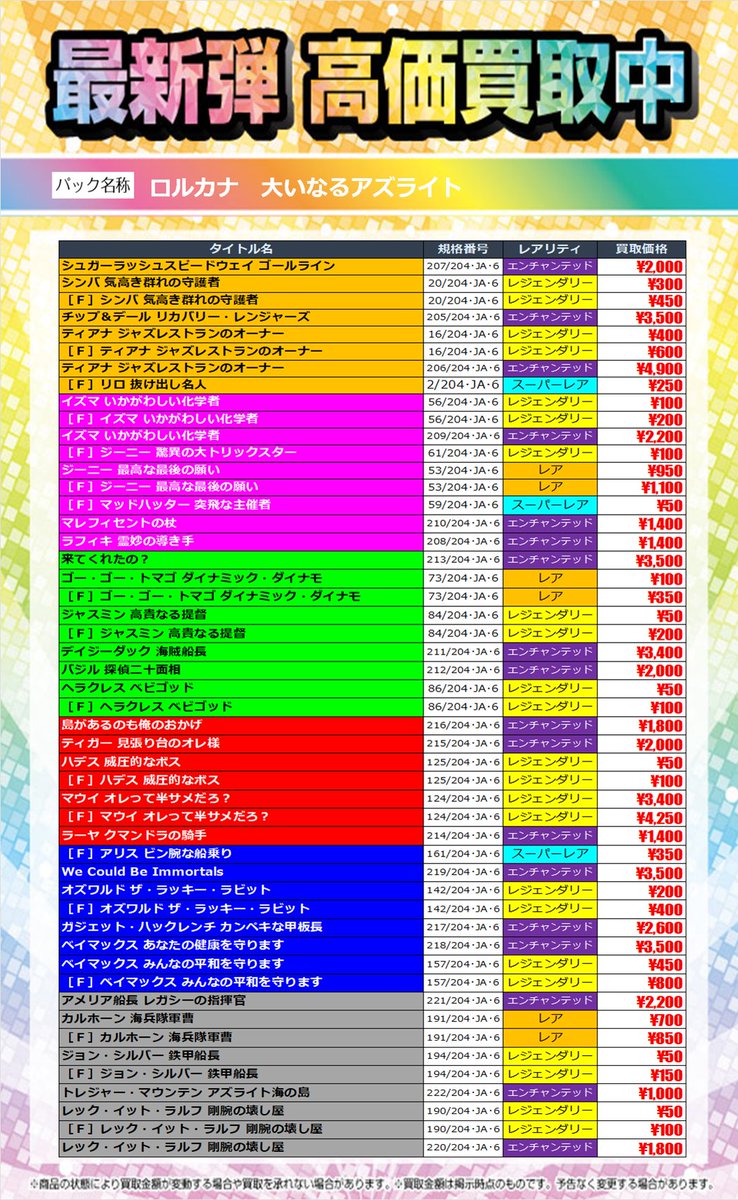Viewport: 738px width, 1200px height.
Task: Select card number 221/204·JA·6
Action: click(463, 1001)
